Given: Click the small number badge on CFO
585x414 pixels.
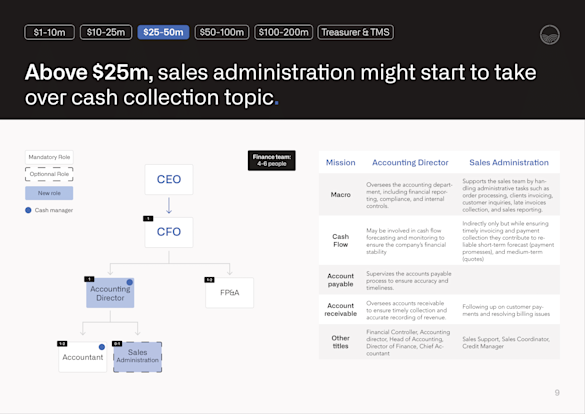Looking at the screenshot, I should [148, 219].
